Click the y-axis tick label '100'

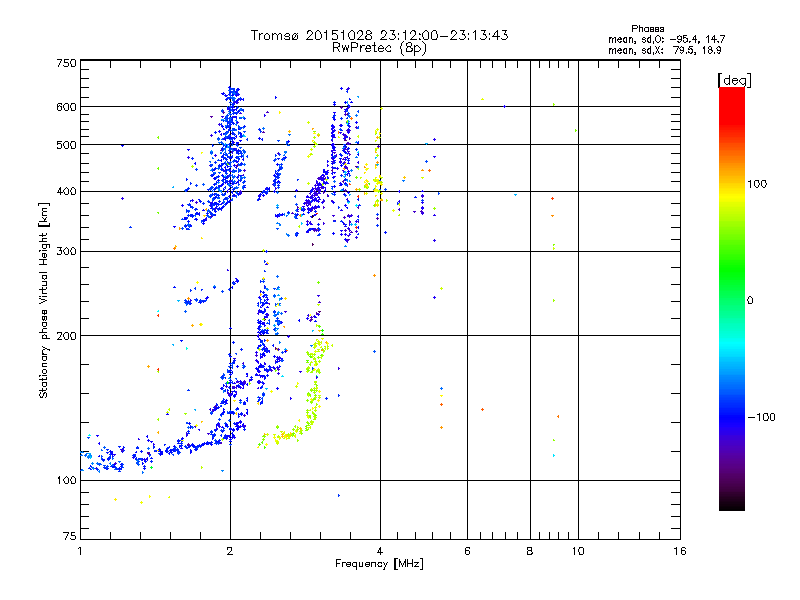[x=66, y=481]
